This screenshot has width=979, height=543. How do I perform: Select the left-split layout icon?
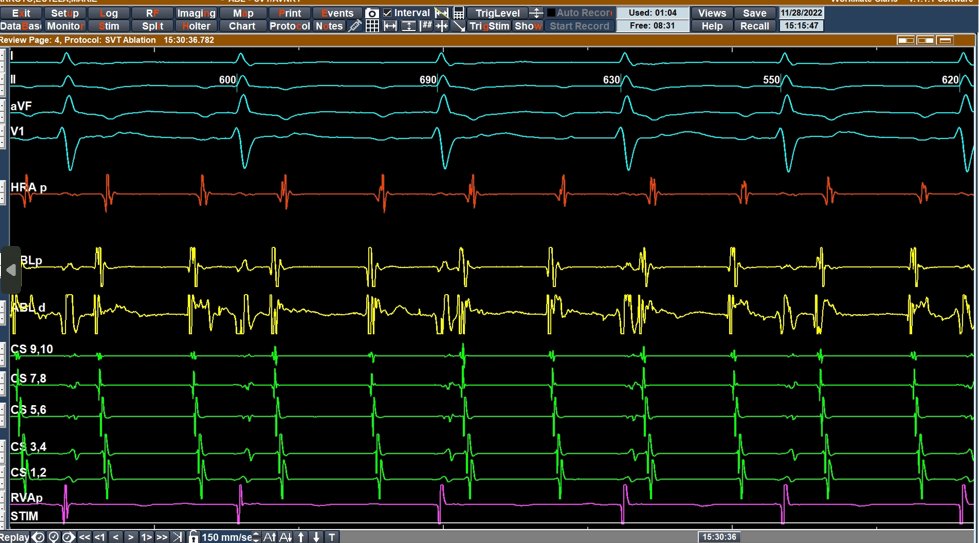point(906,40)
